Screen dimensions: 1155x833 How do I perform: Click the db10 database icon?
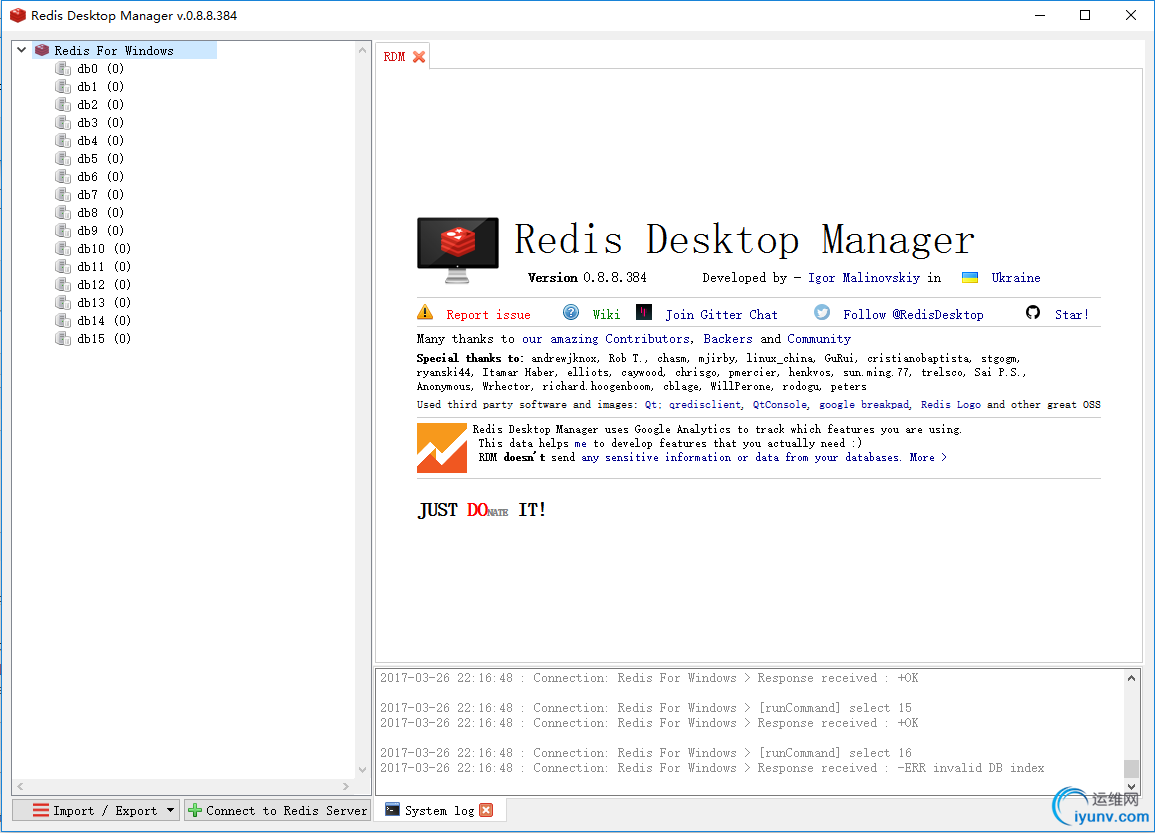[x=63, y=248]
